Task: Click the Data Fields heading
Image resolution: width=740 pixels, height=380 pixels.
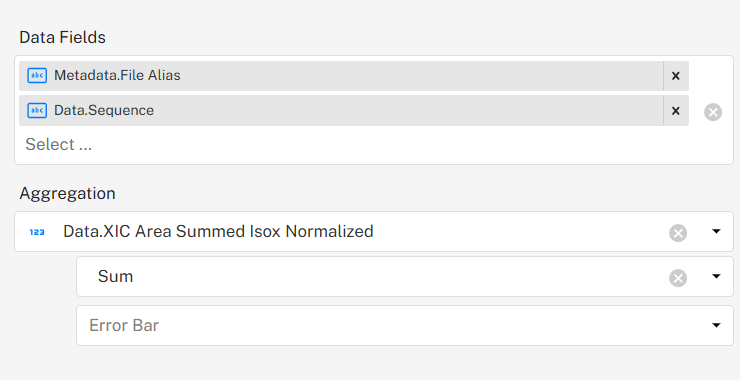Action: coord(62,37)
